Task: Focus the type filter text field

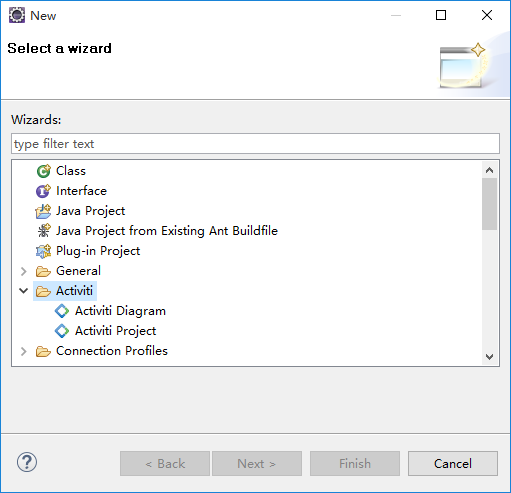Action: tap(255, 144)
